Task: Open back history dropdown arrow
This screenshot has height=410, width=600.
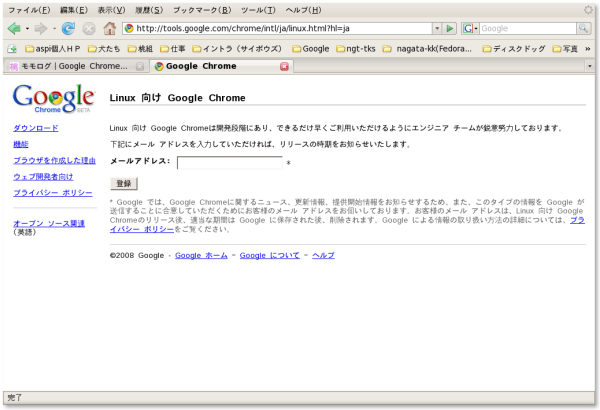Action: pyautogui.click(x=27, y=29)
